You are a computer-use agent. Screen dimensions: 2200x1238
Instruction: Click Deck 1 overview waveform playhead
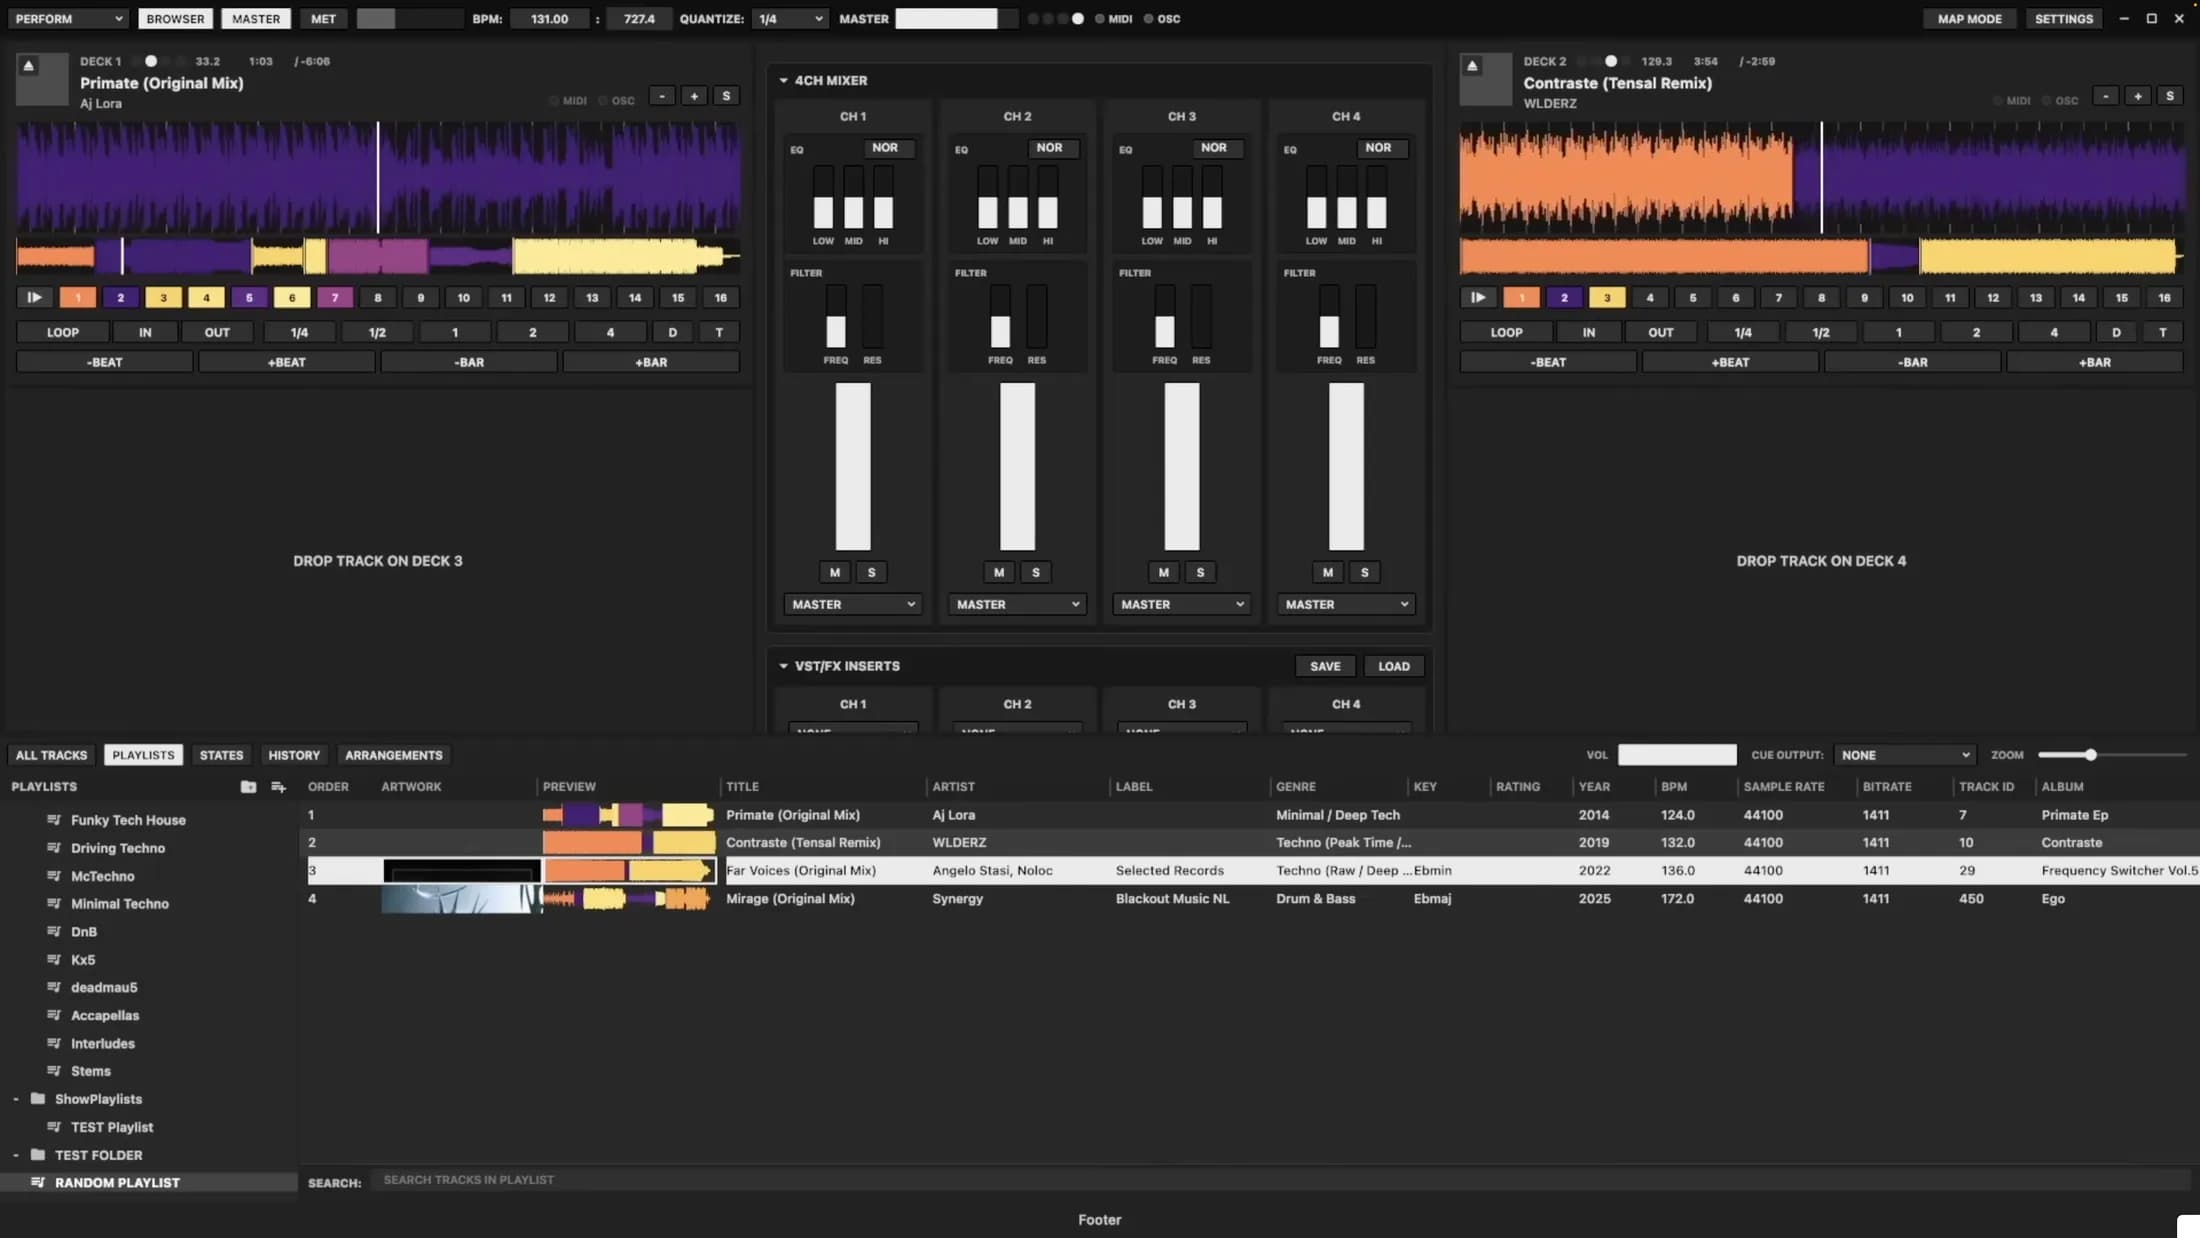(x=122, y=256)
